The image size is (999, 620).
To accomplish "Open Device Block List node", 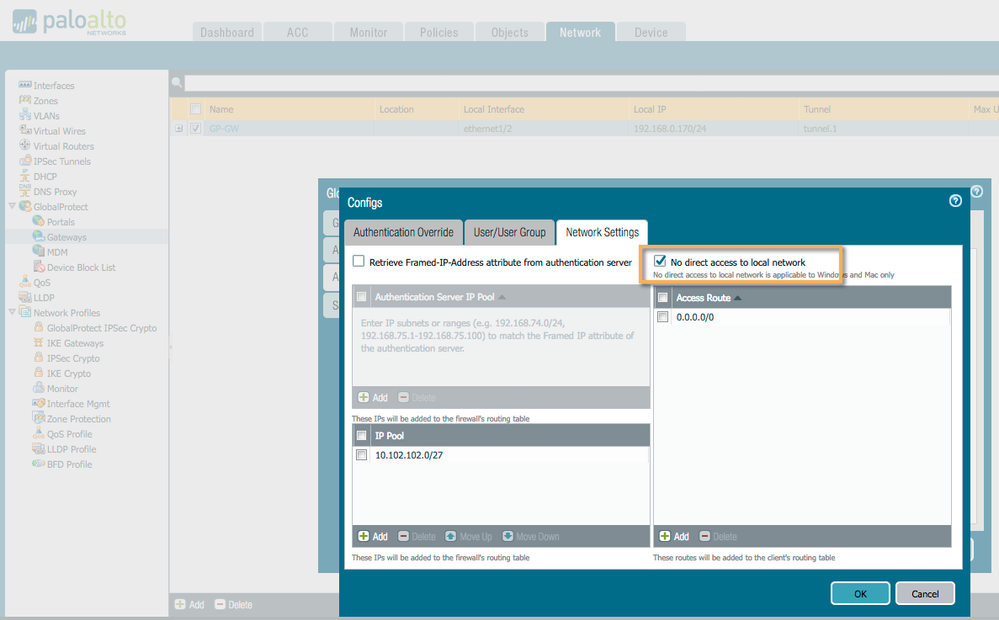I will pos(81,268).
